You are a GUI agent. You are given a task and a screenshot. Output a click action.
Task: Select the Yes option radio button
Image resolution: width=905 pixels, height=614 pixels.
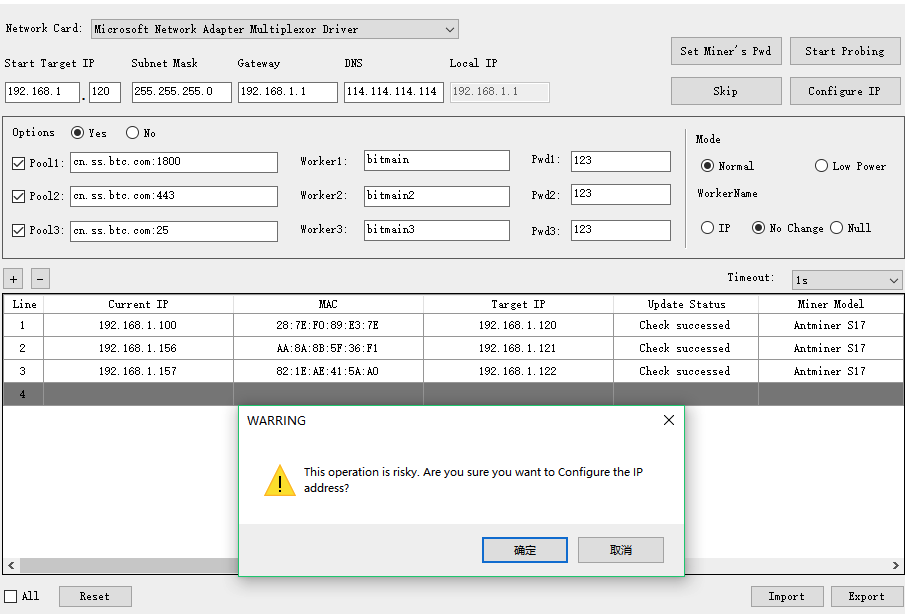coord(77,133)
